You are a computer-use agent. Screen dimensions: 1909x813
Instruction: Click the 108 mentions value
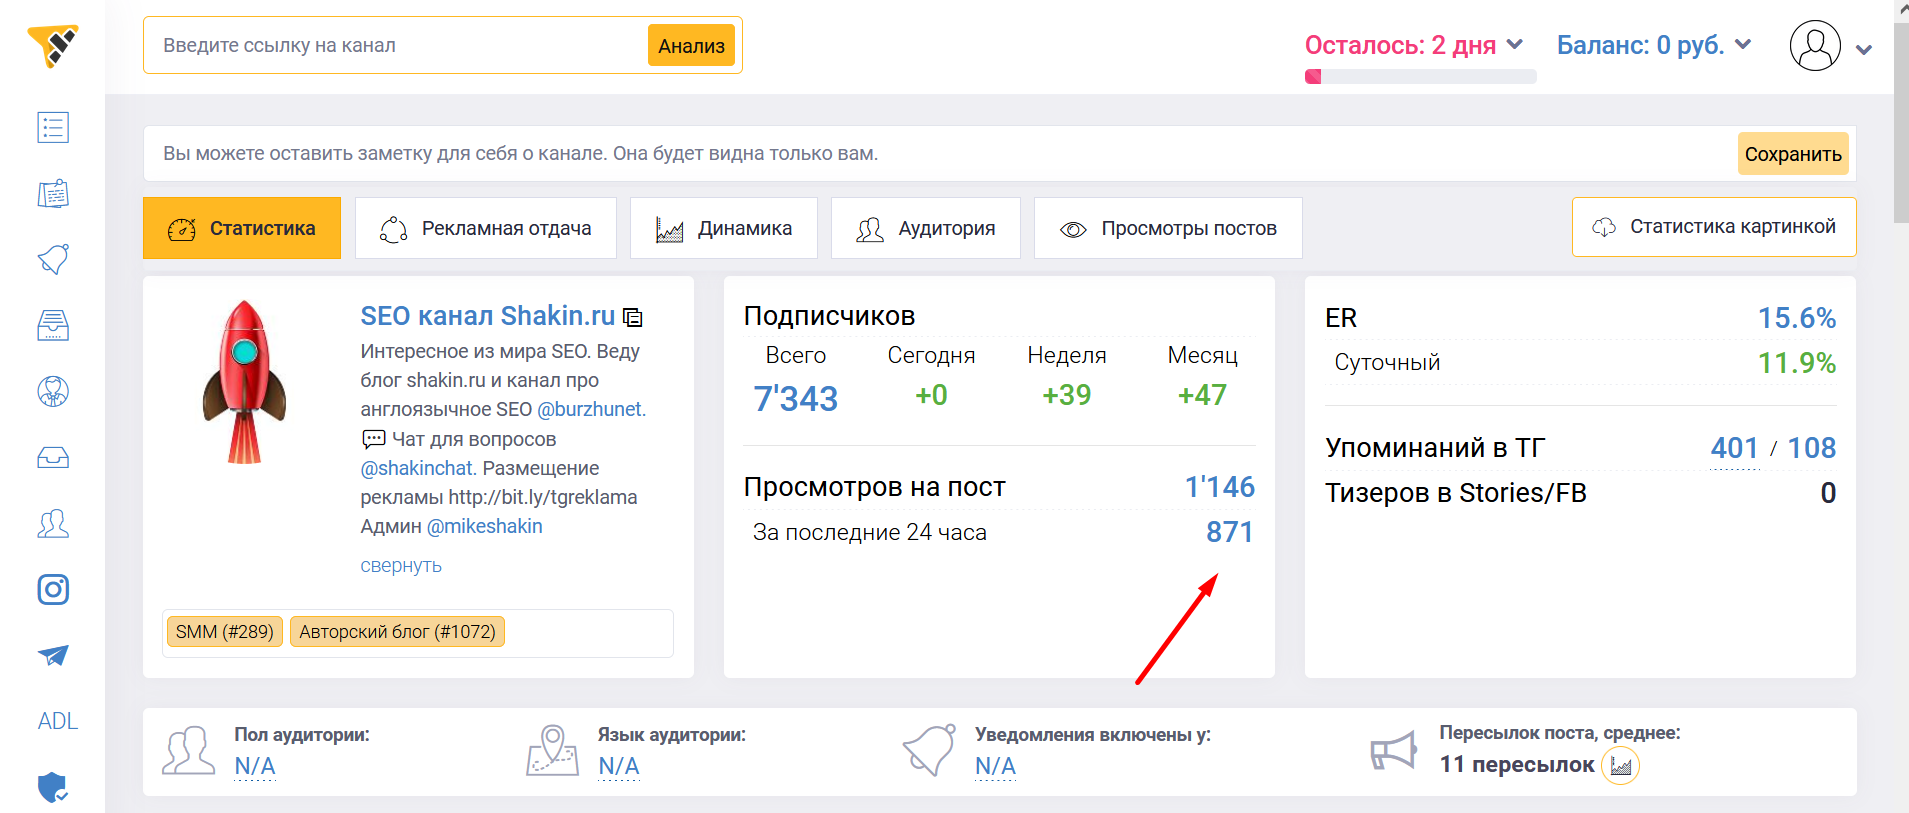pyautogui.click(x=1811, y=448)
